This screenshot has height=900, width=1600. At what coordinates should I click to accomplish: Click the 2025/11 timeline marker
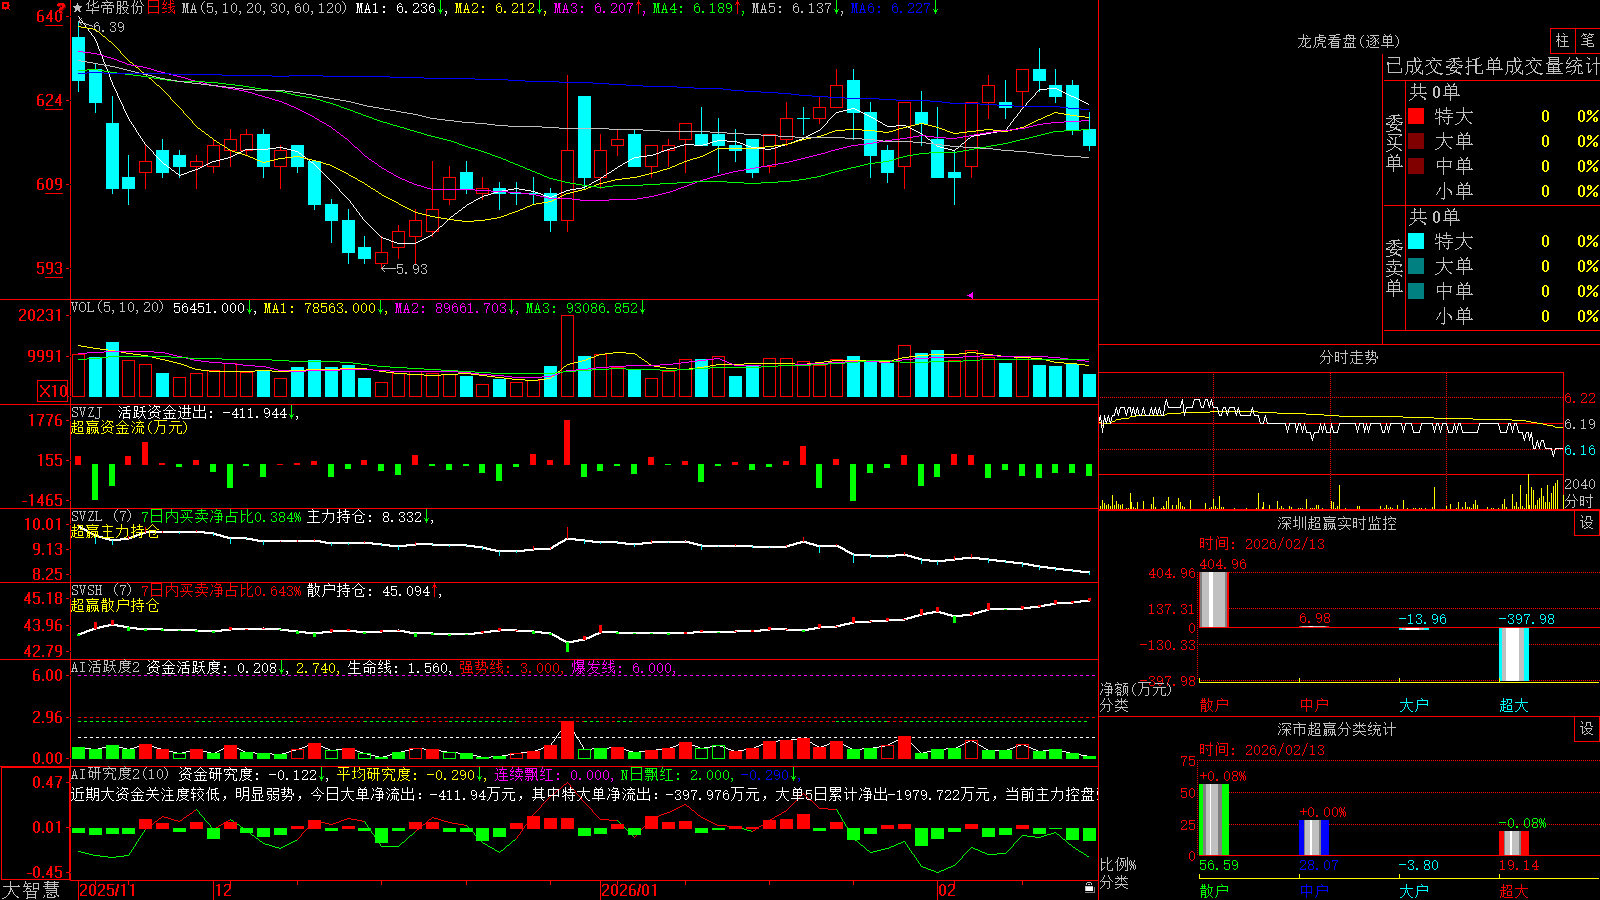(x=107, y=890)
